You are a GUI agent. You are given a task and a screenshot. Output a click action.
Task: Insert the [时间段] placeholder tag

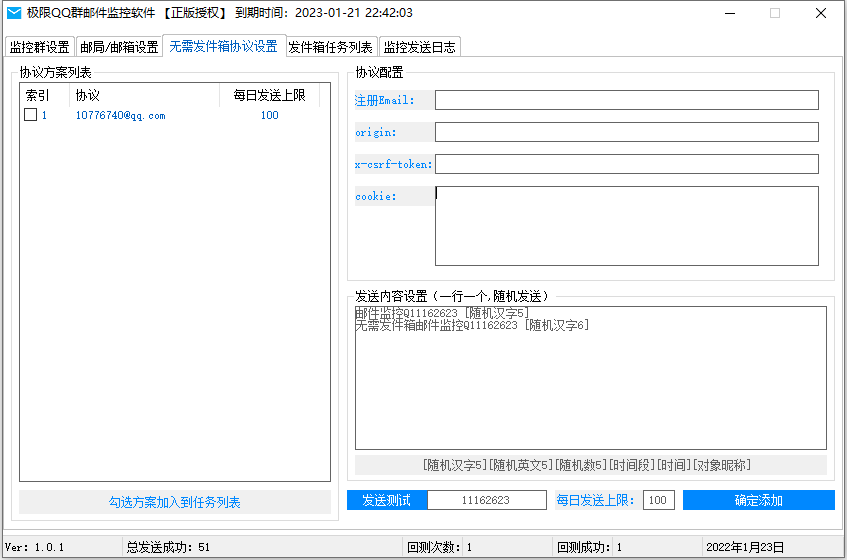coord(631,465)
